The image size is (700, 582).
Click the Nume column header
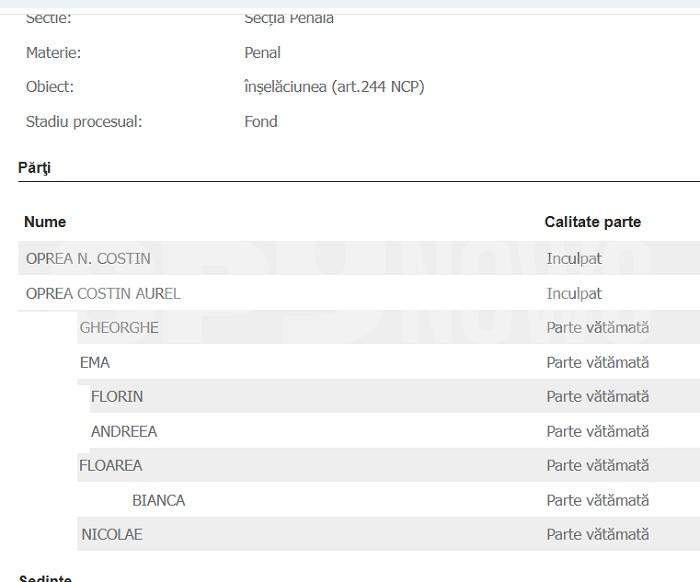pyautogui.click(x=45, y=222)
